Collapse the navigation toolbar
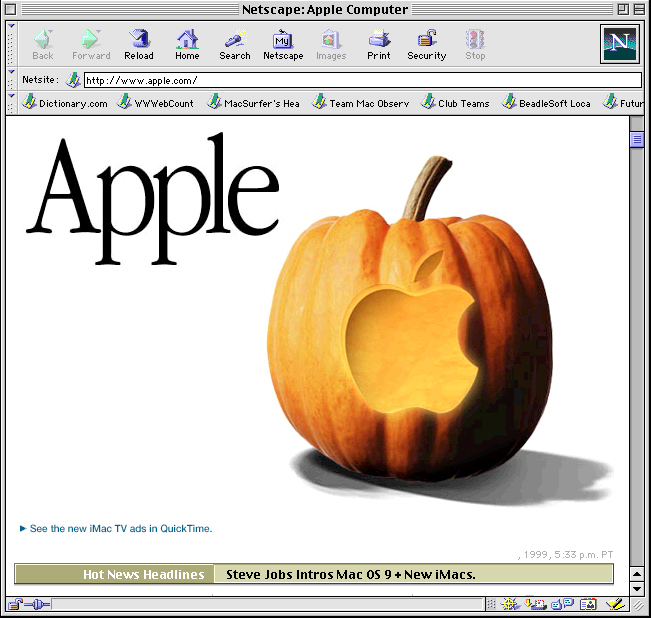Image resolution: width=651 pixels, height=618 pixels. [12, 44]
